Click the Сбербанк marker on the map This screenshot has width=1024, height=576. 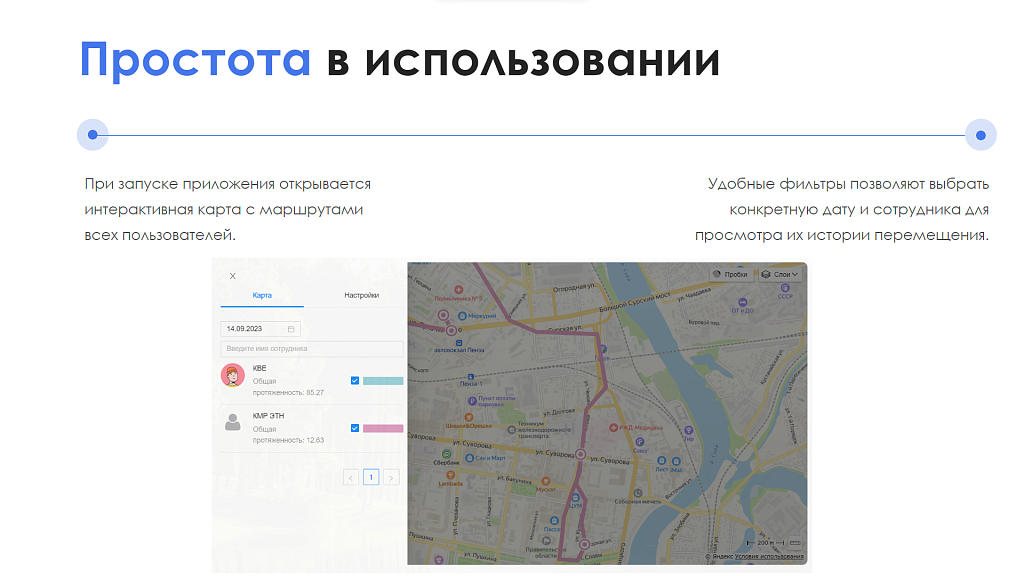click(x=446, y=453)
